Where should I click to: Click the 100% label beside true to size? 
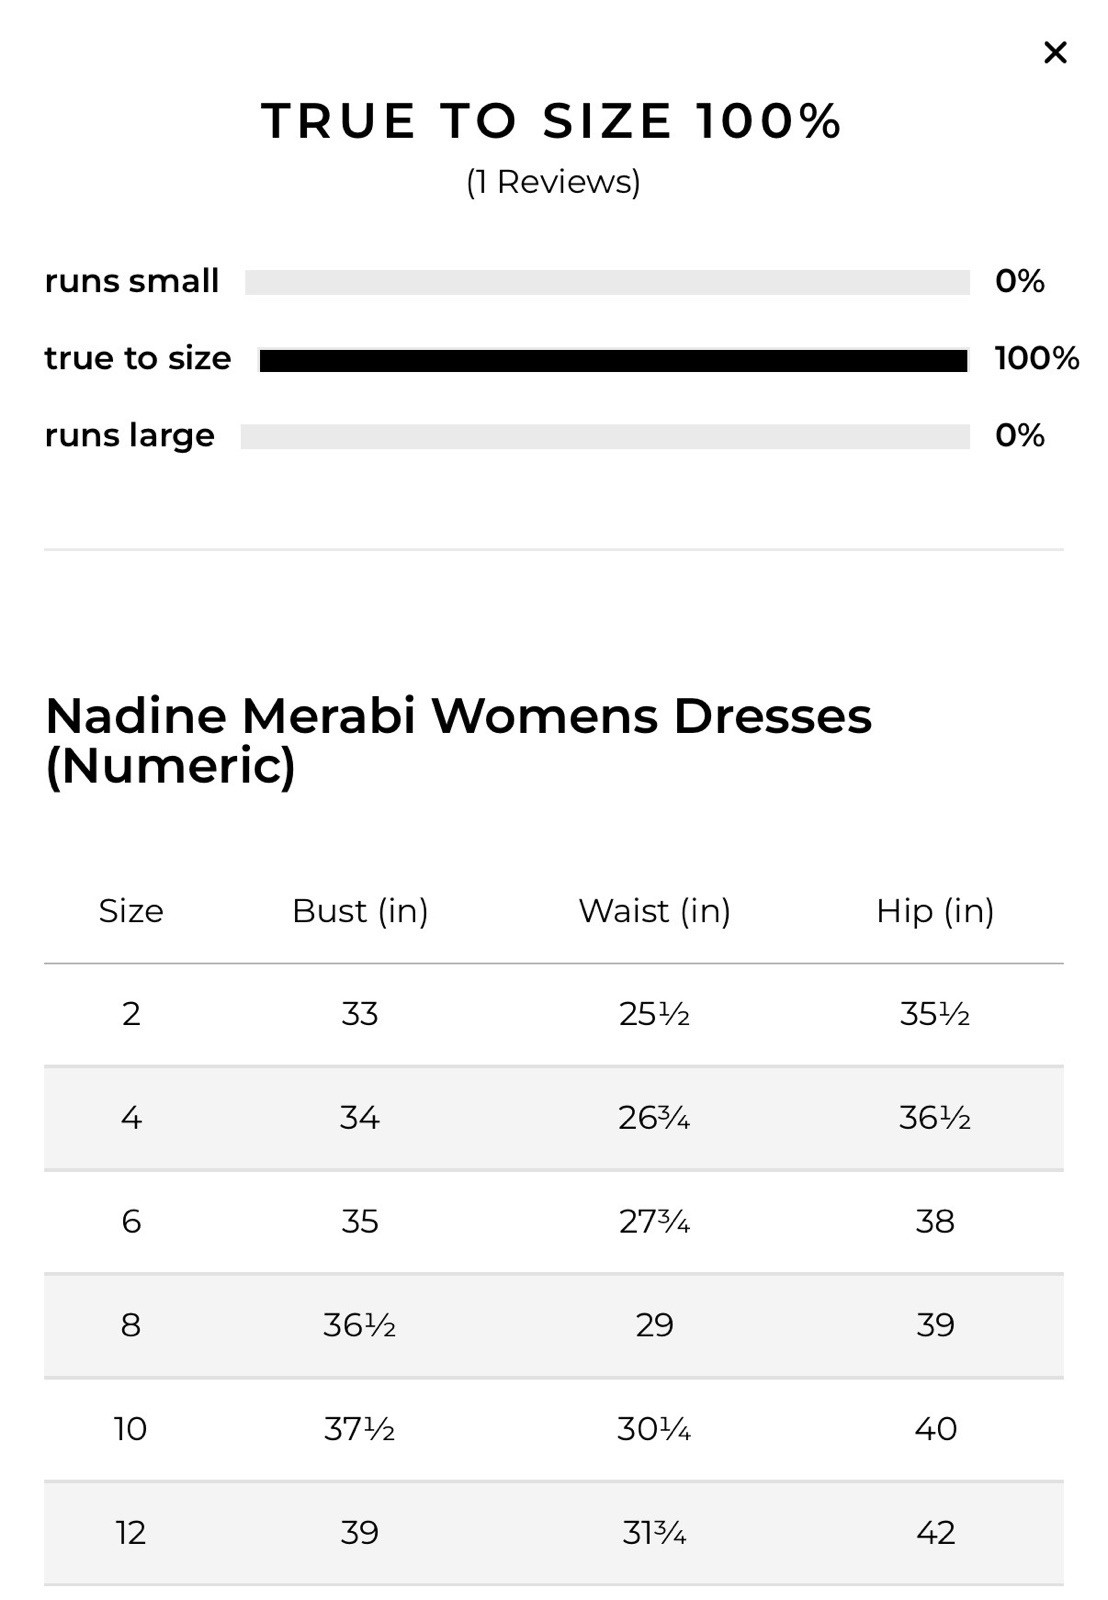(1037, 358)
